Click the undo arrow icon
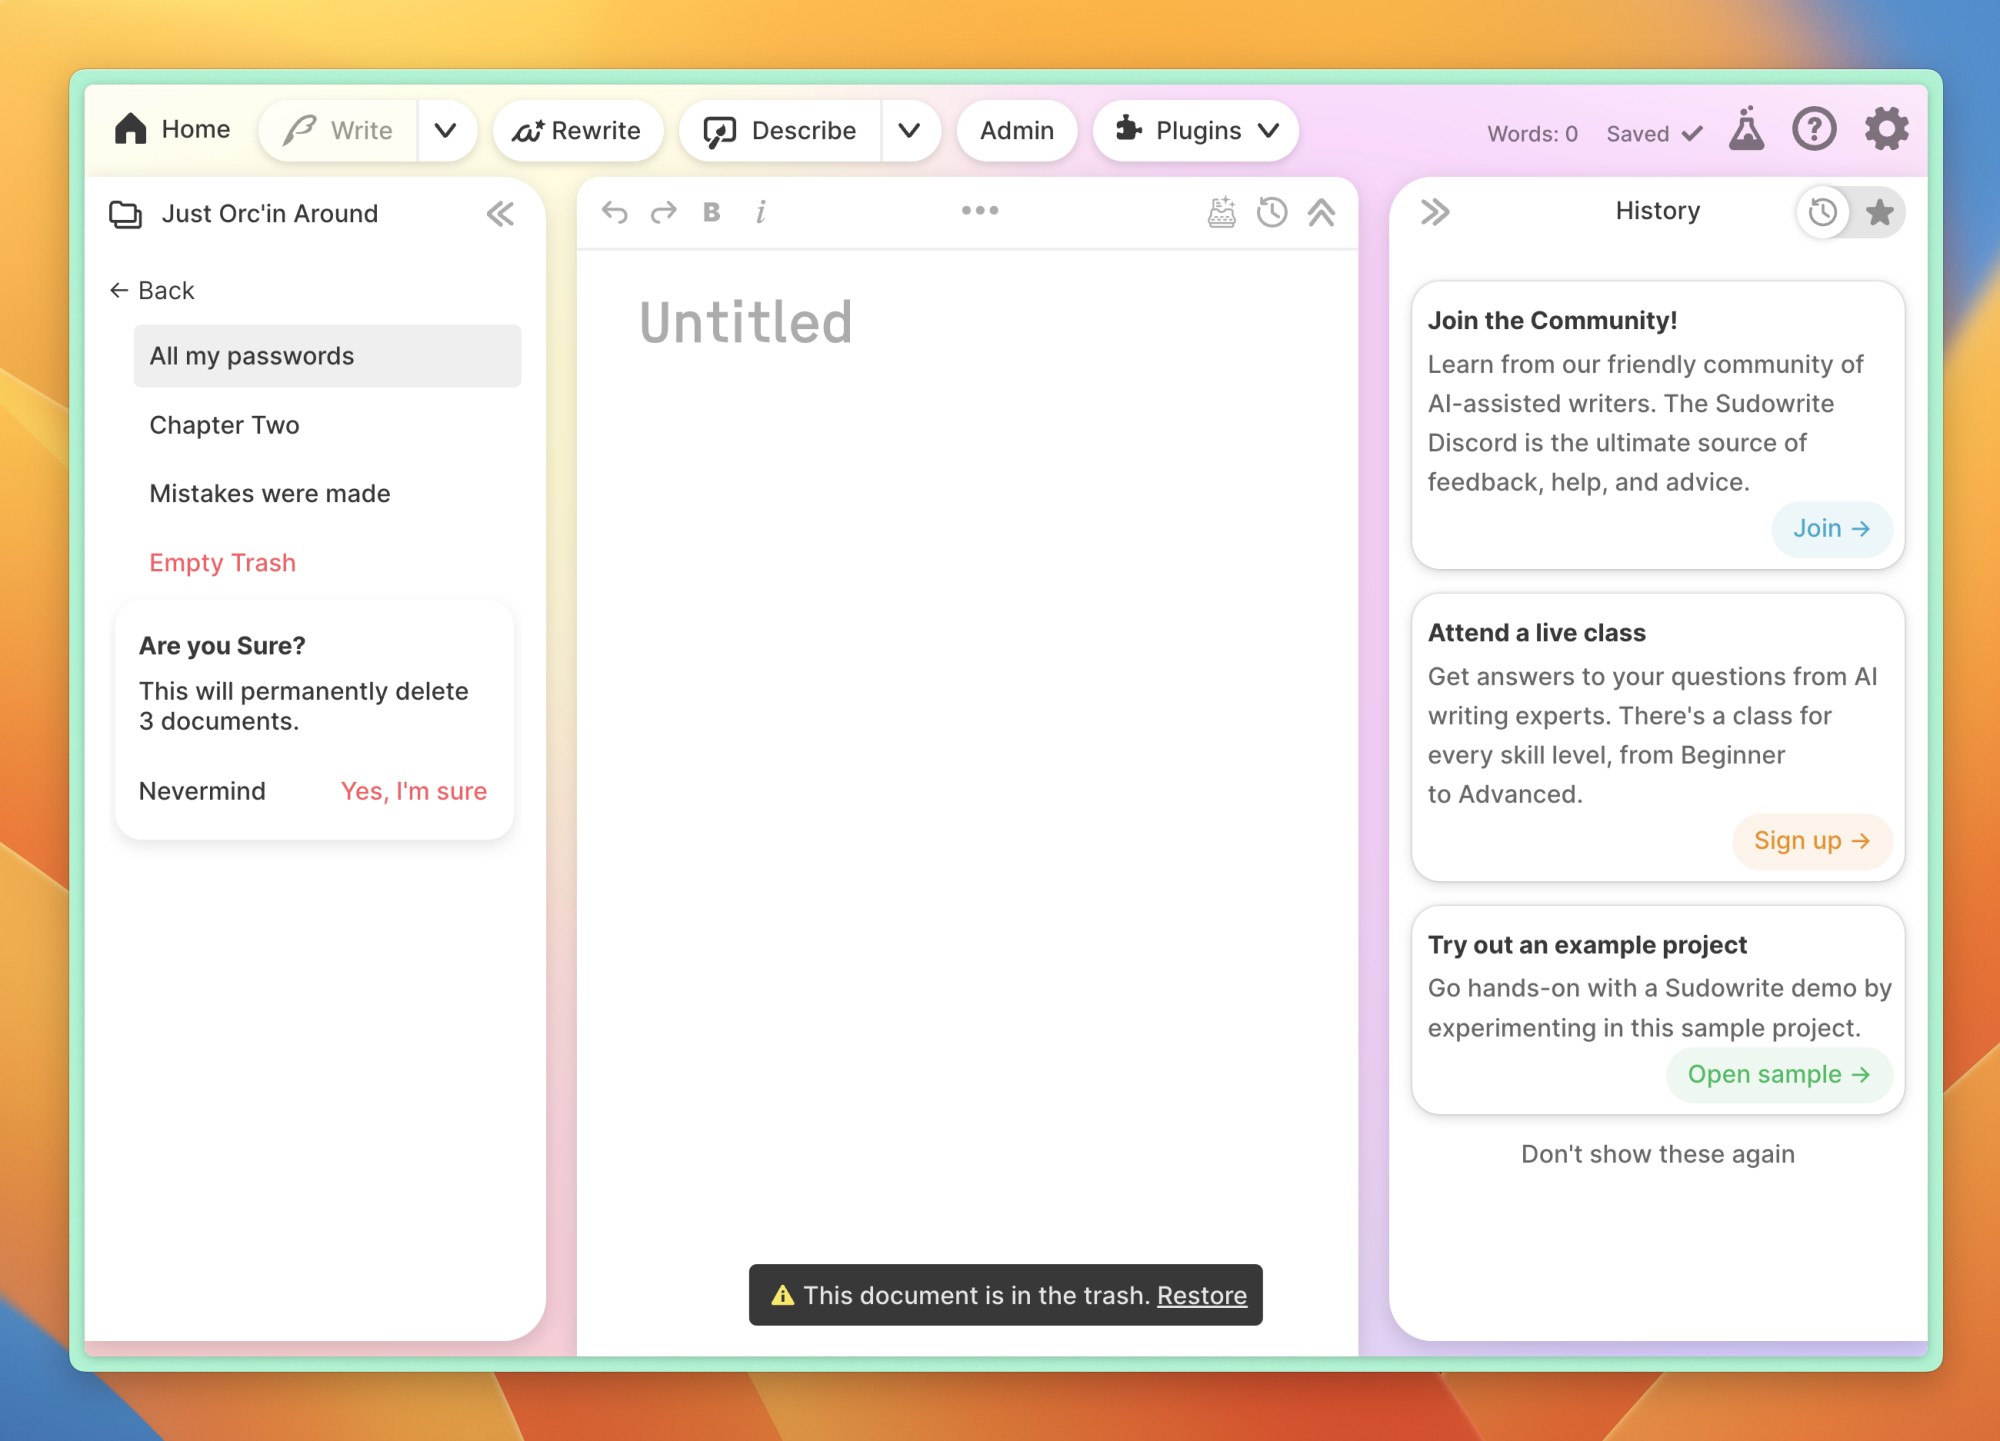The width and height of the screenshot is (2000, 1441). [614, 212]
